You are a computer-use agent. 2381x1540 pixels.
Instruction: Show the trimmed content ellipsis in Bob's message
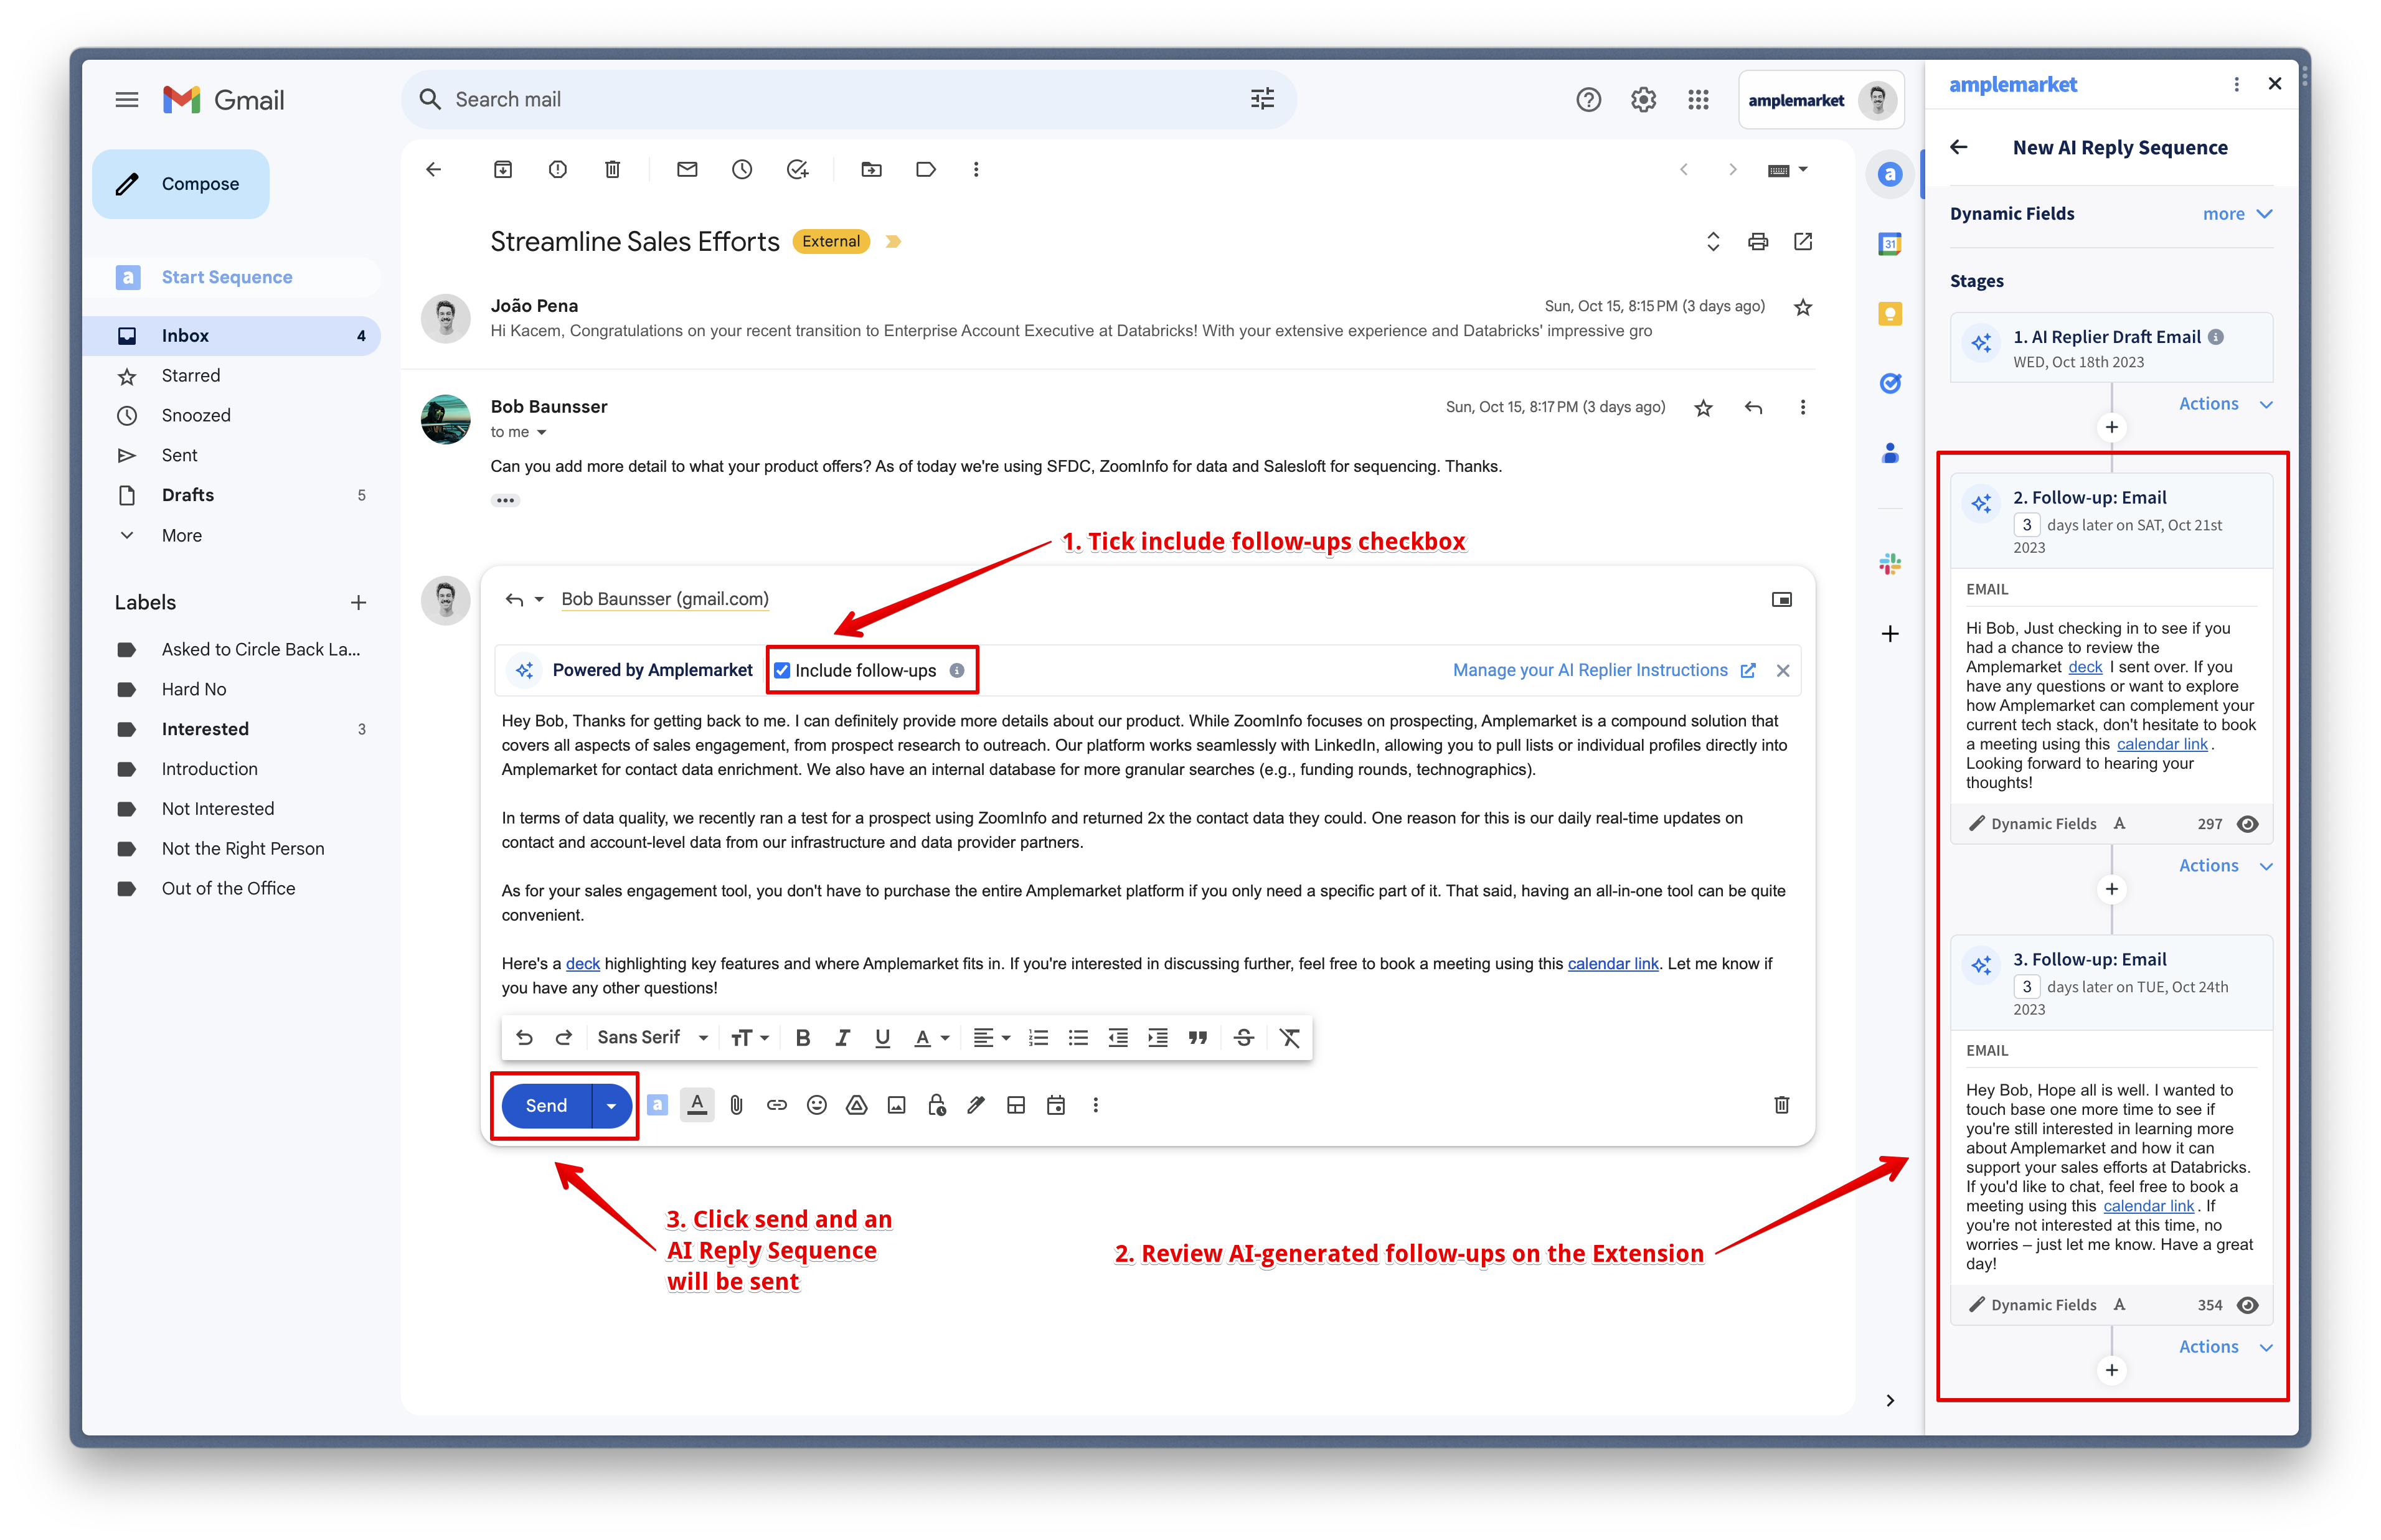(x=505, y=501)
